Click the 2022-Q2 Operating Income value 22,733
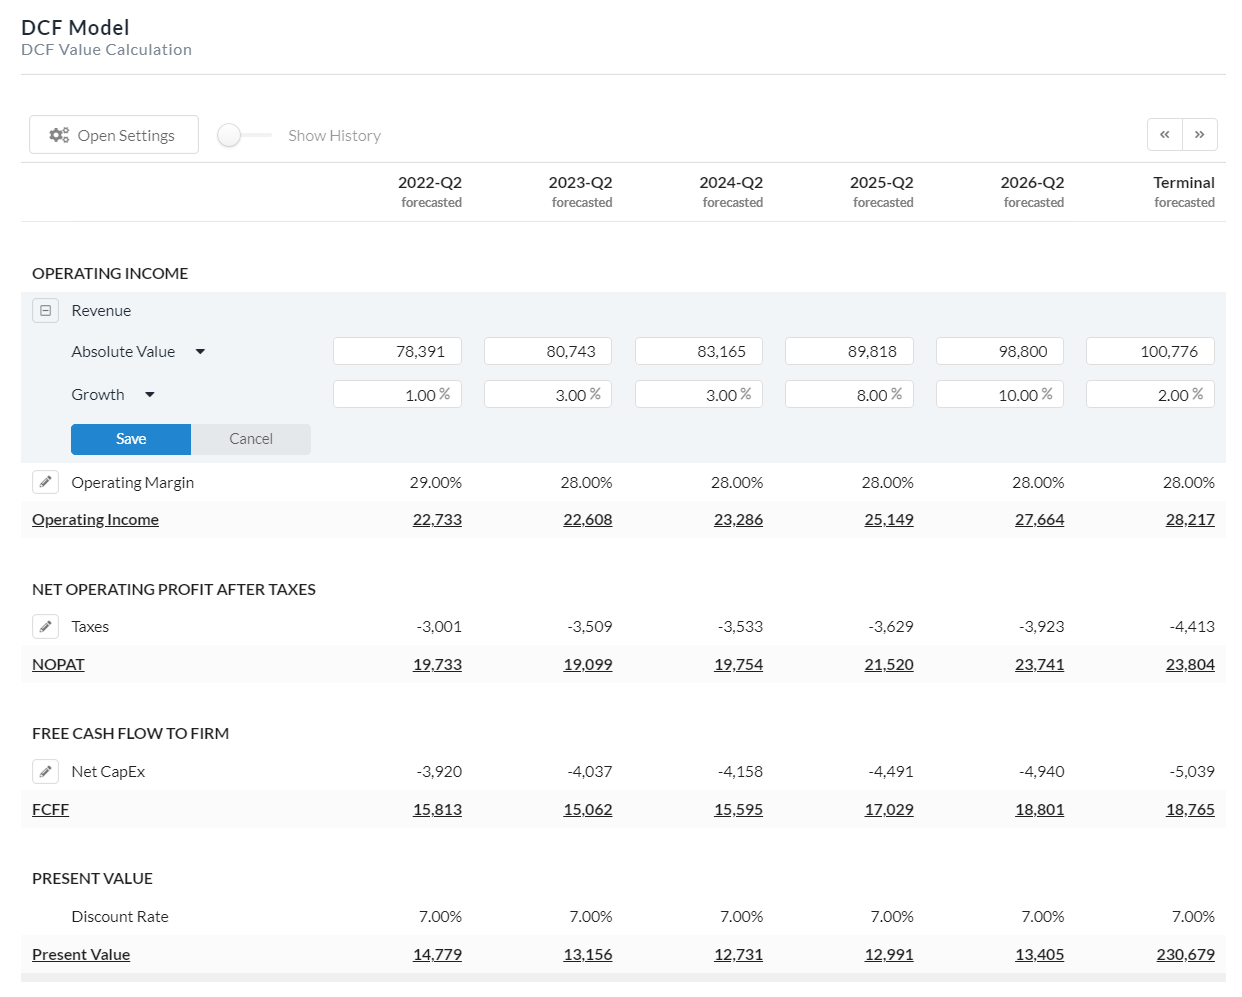 437,519
